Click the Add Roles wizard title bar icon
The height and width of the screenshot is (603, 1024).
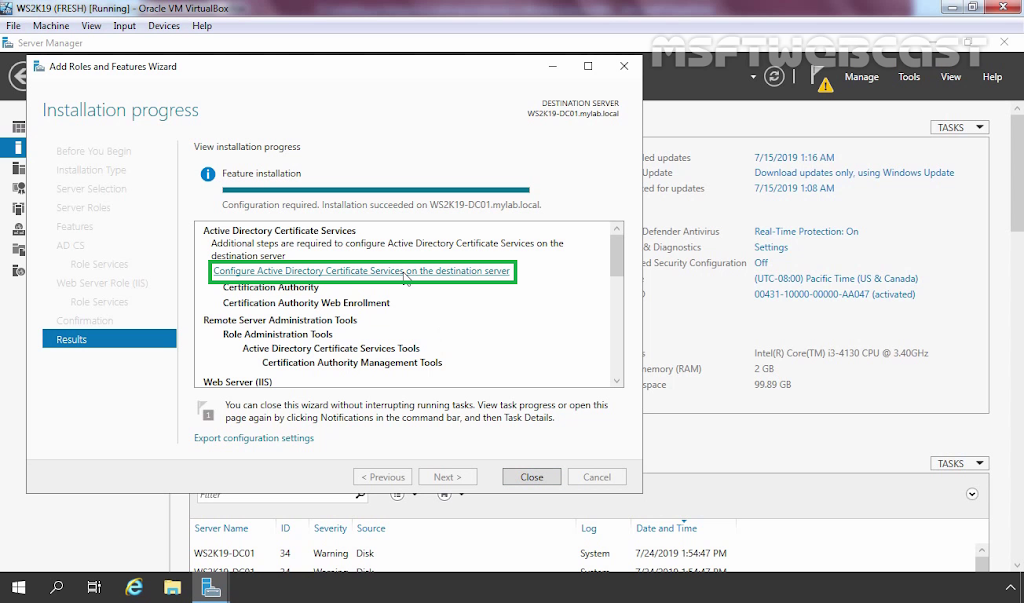(39, 67)
